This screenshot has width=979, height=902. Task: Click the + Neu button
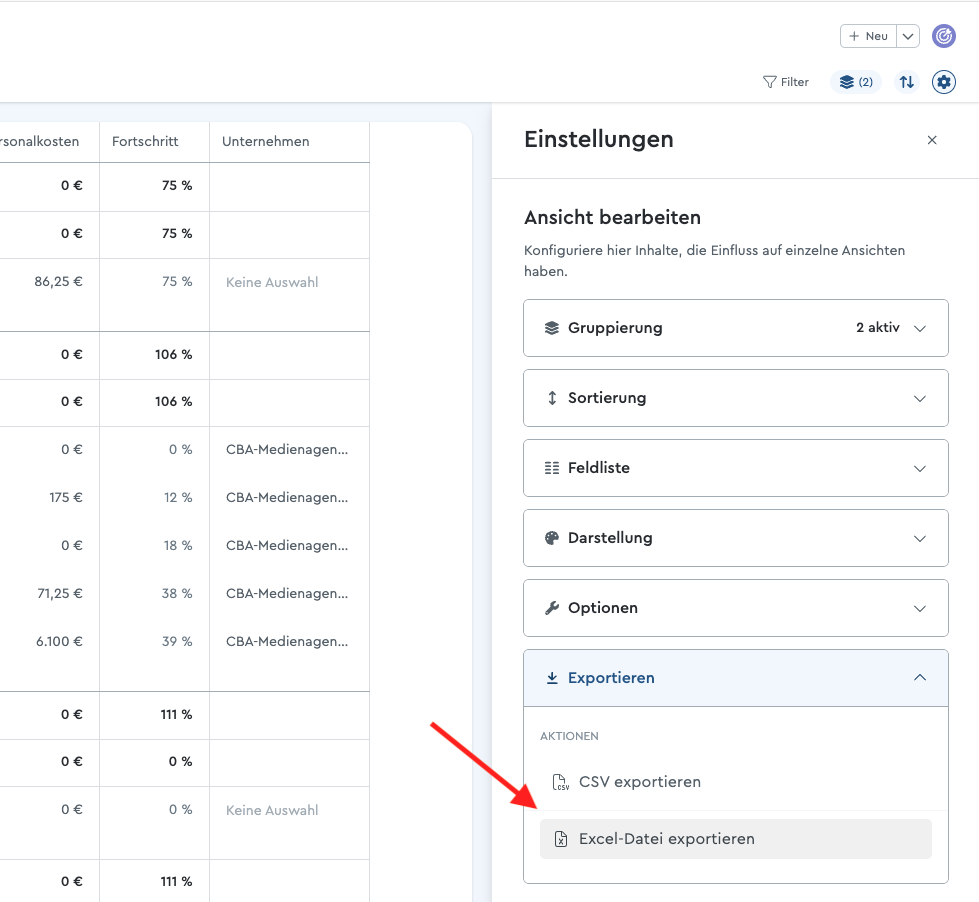tap(868, 36)
